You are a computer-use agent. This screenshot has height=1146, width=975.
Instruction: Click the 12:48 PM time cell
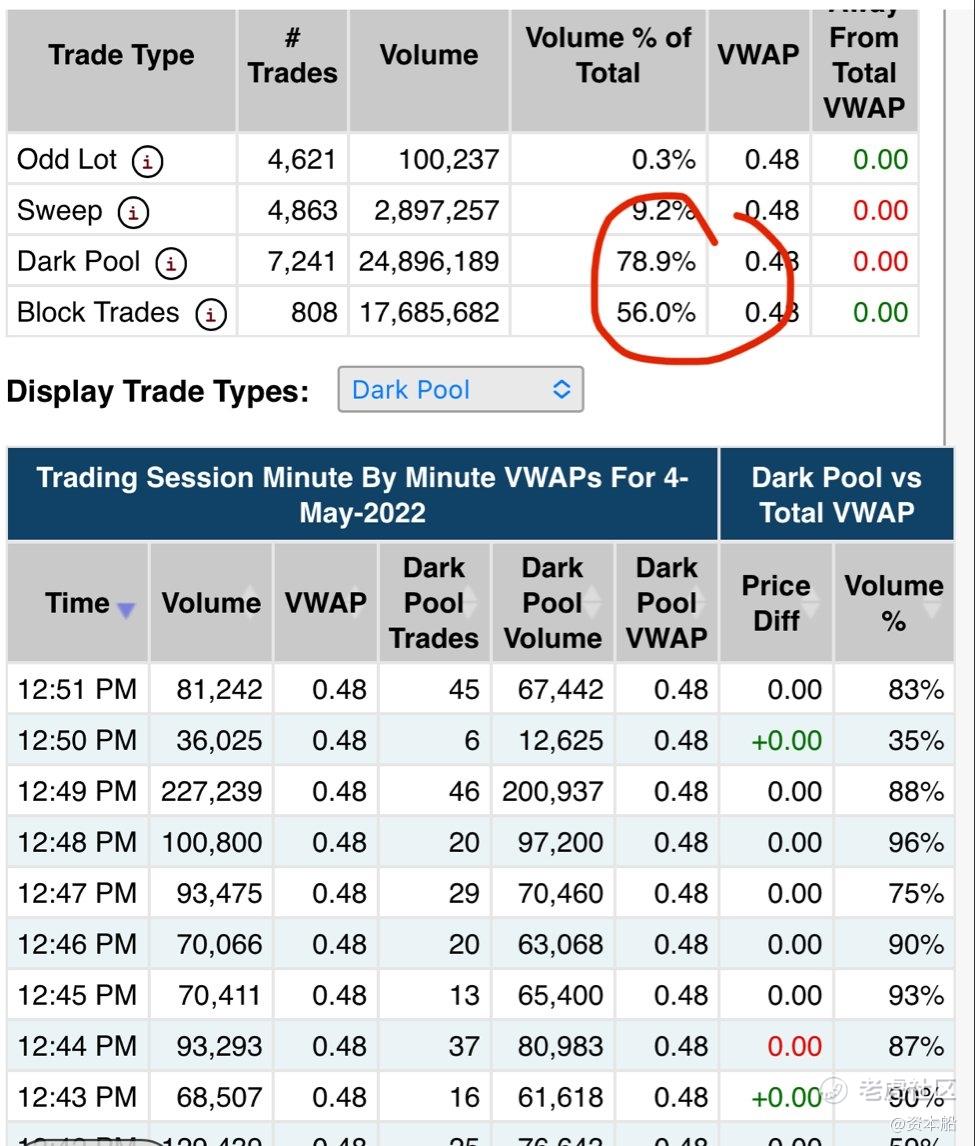tap(77, 842)
